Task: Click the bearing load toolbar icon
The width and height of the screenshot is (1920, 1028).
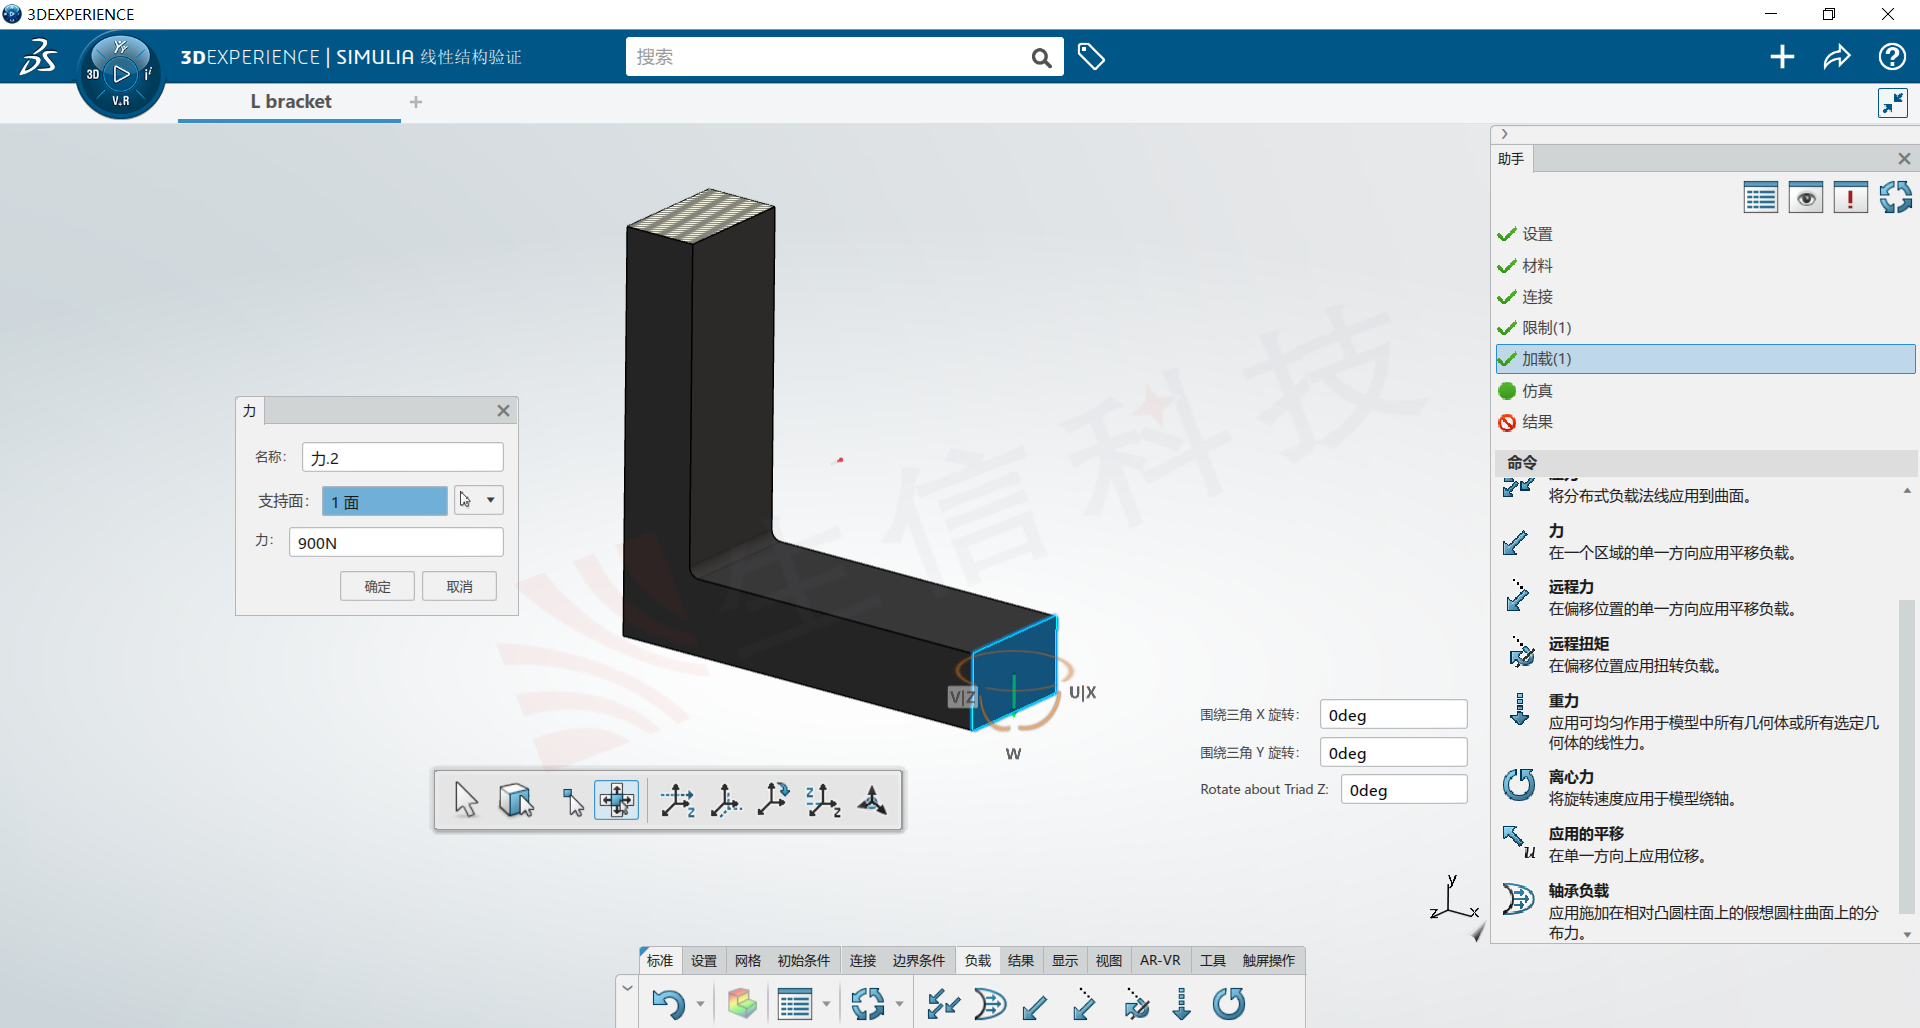Action: tap(990, 1003)
